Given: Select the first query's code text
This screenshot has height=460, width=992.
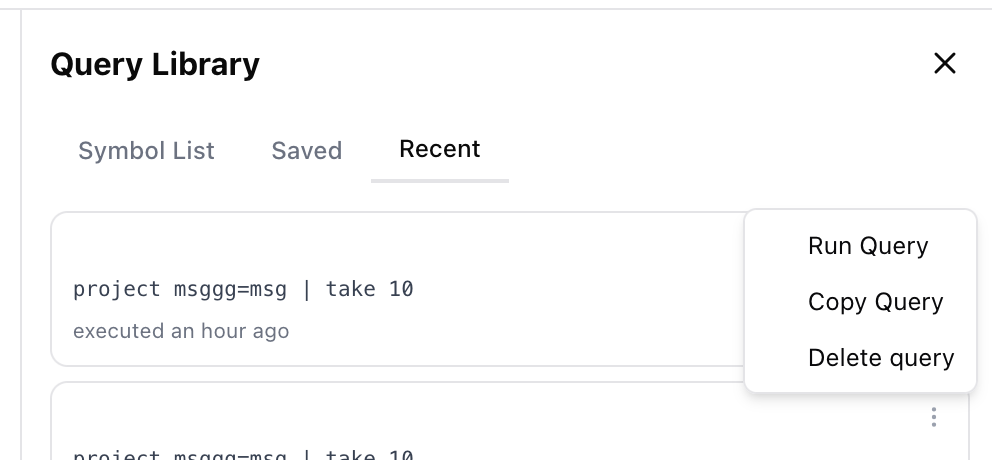Looking at the screenshot, I should 243,289.
